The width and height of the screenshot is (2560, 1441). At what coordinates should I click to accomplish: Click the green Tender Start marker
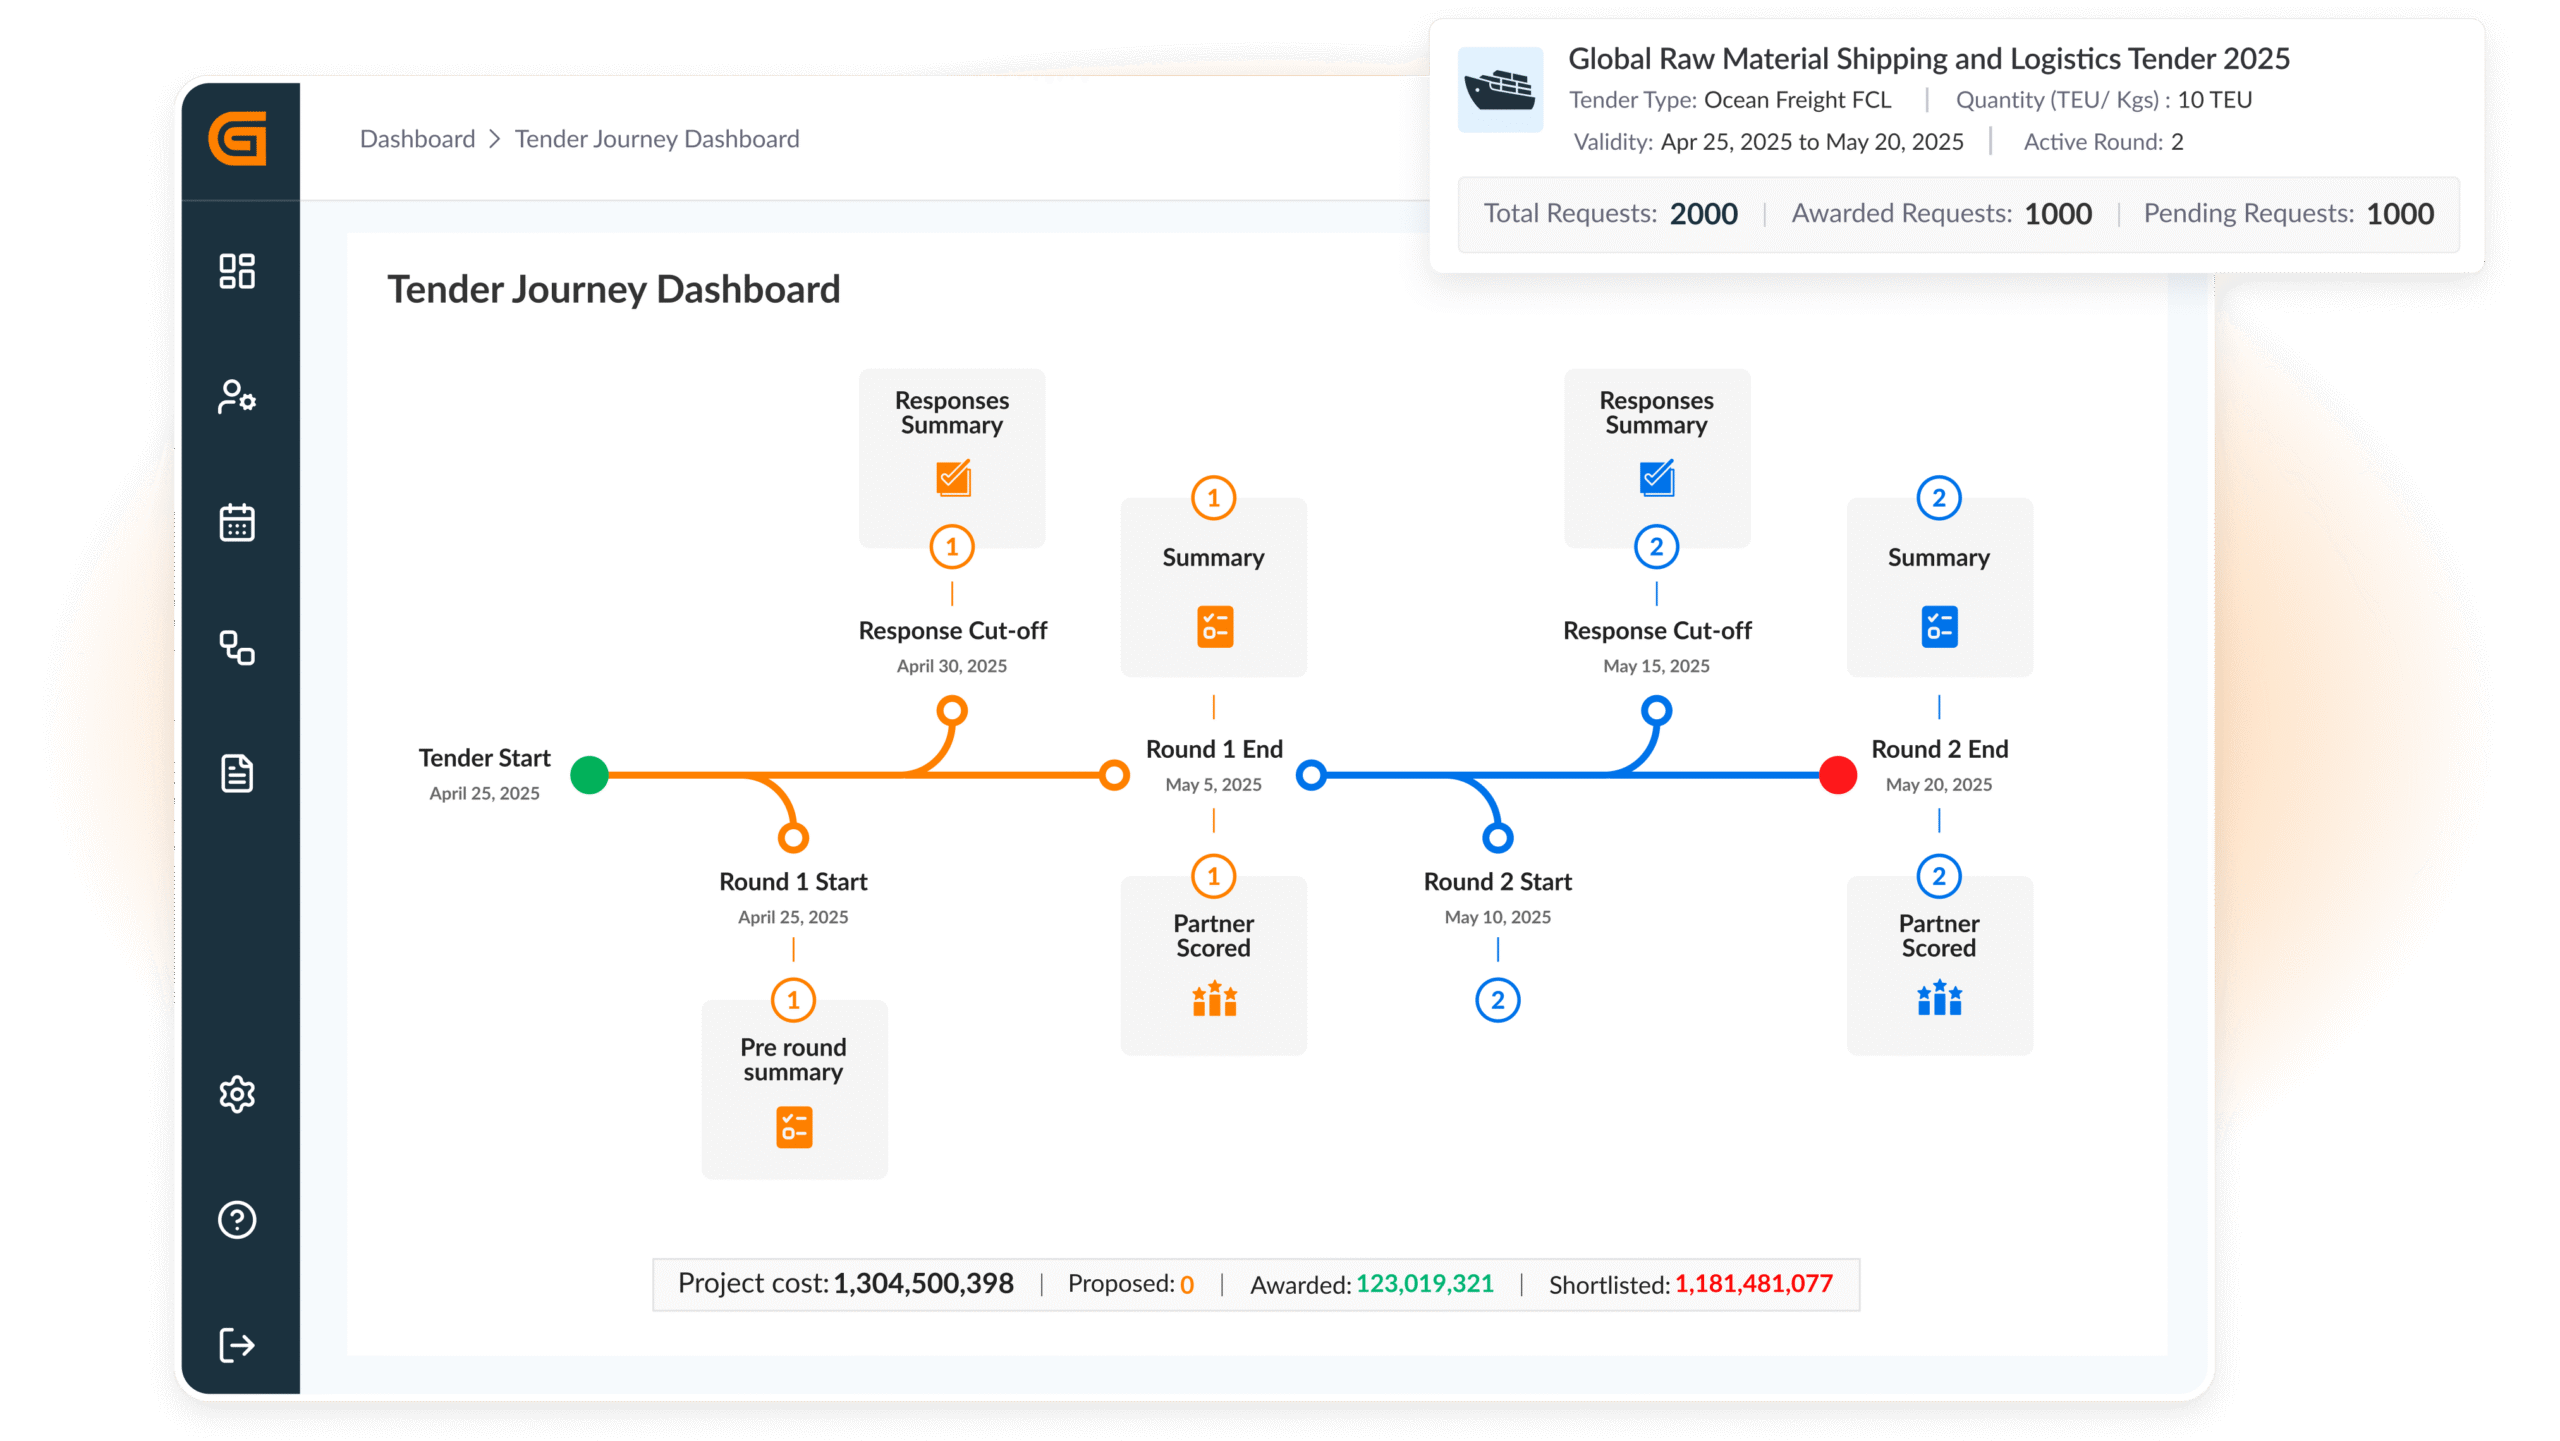pyautogui.click(x=590, y=775)
